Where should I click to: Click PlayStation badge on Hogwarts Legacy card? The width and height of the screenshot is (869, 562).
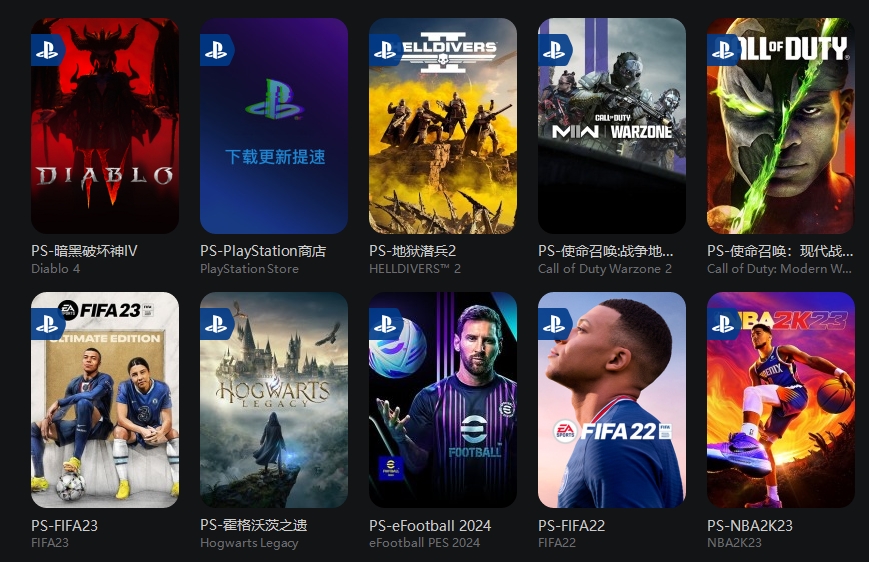[217, 324]
